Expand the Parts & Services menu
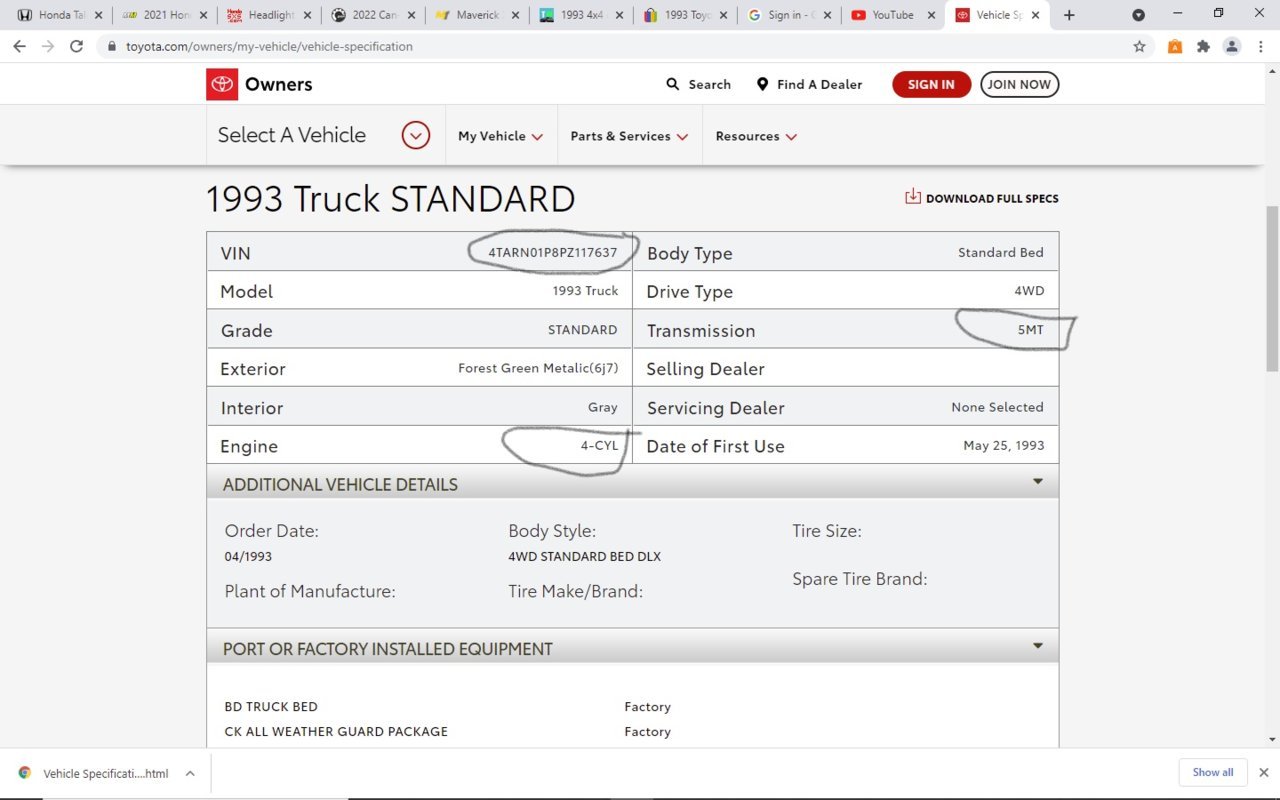The image size is (1280, 800). [629, 136]
